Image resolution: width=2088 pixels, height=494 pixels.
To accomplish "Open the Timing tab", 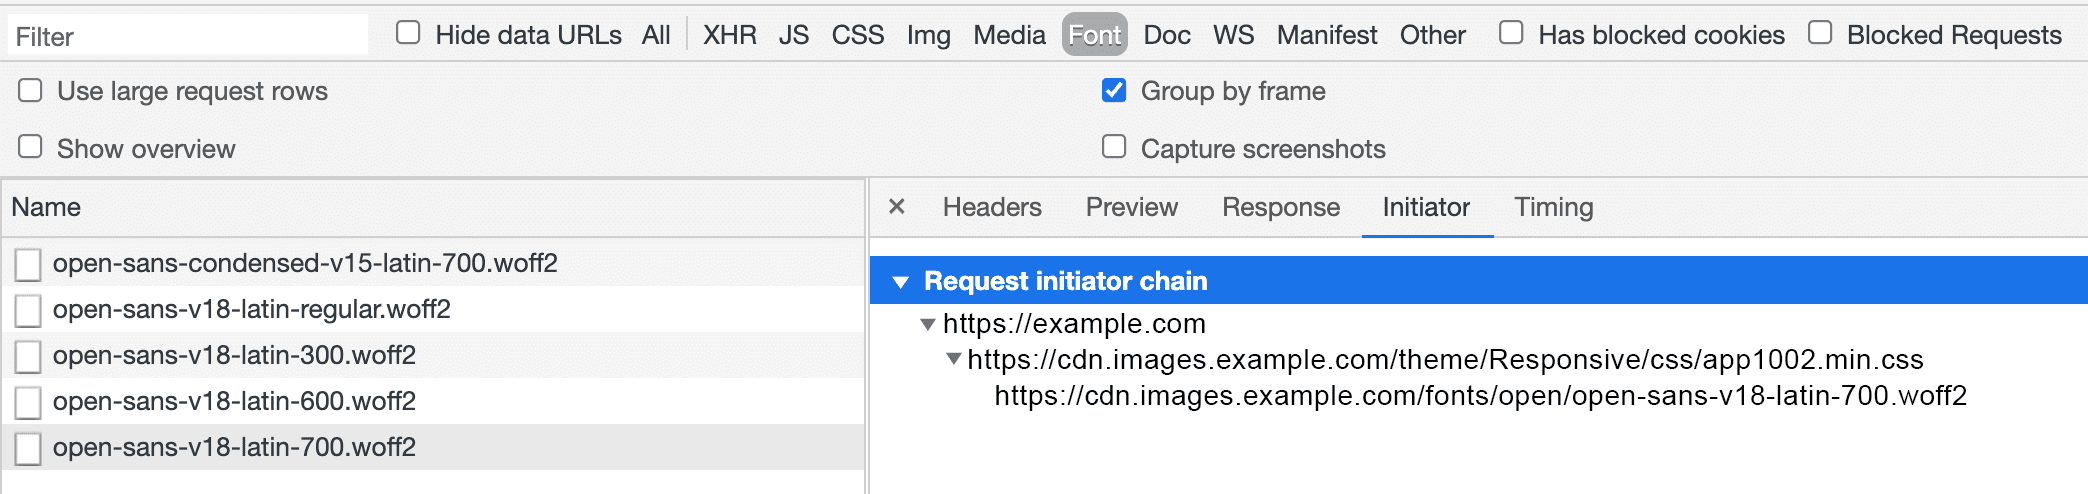I will 1553,207.
